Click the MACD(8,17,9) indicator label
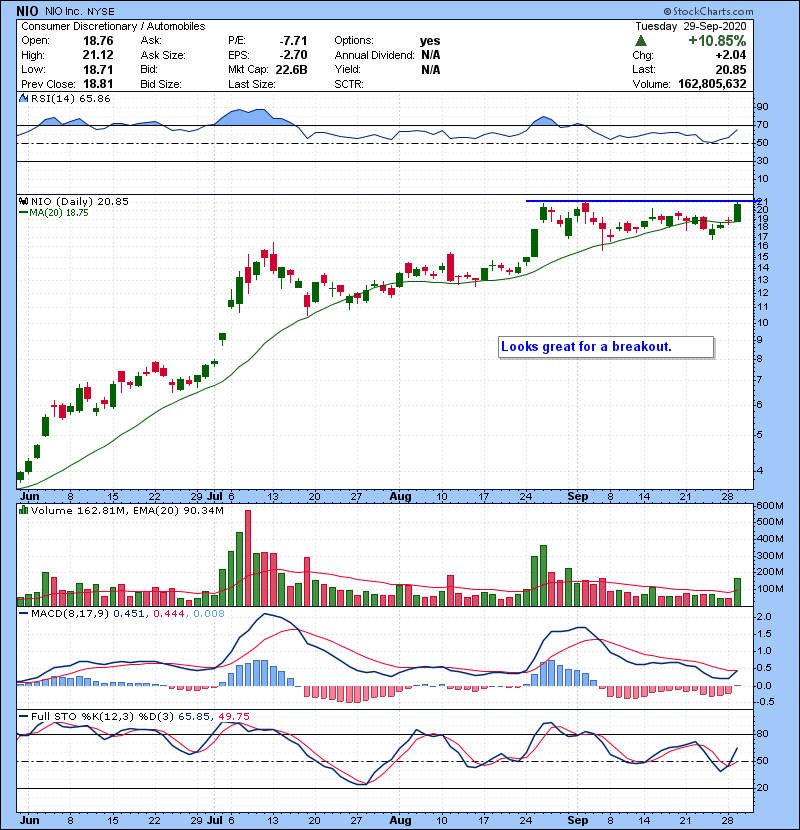 pos(70,614)
